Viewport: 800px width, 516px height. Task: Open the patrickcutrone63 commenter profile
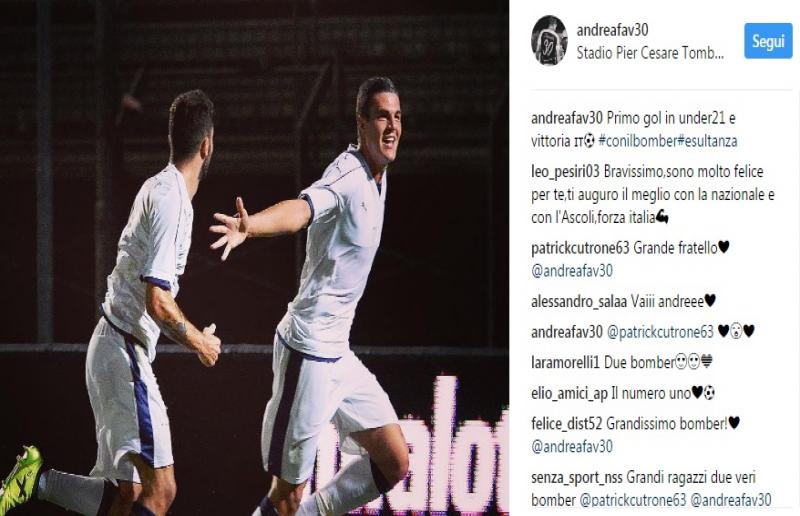(x=580, y=248)
